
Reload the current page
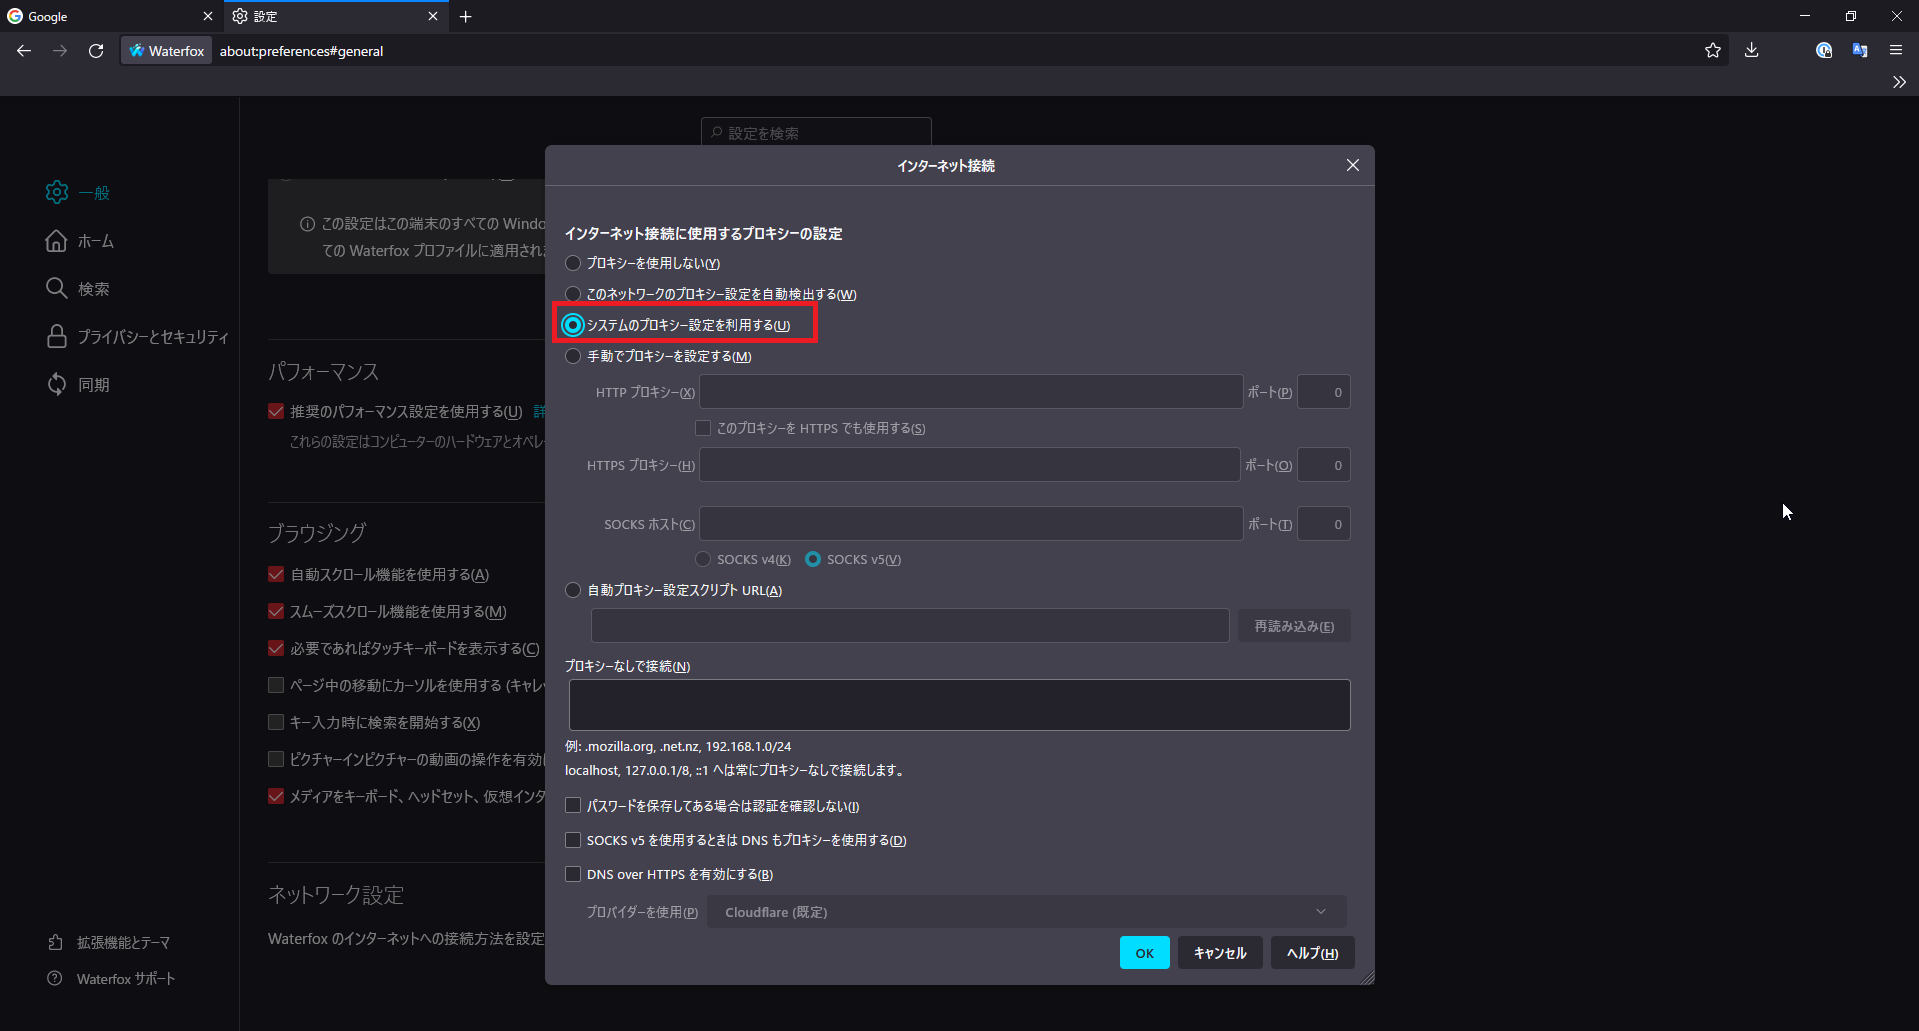96,51
